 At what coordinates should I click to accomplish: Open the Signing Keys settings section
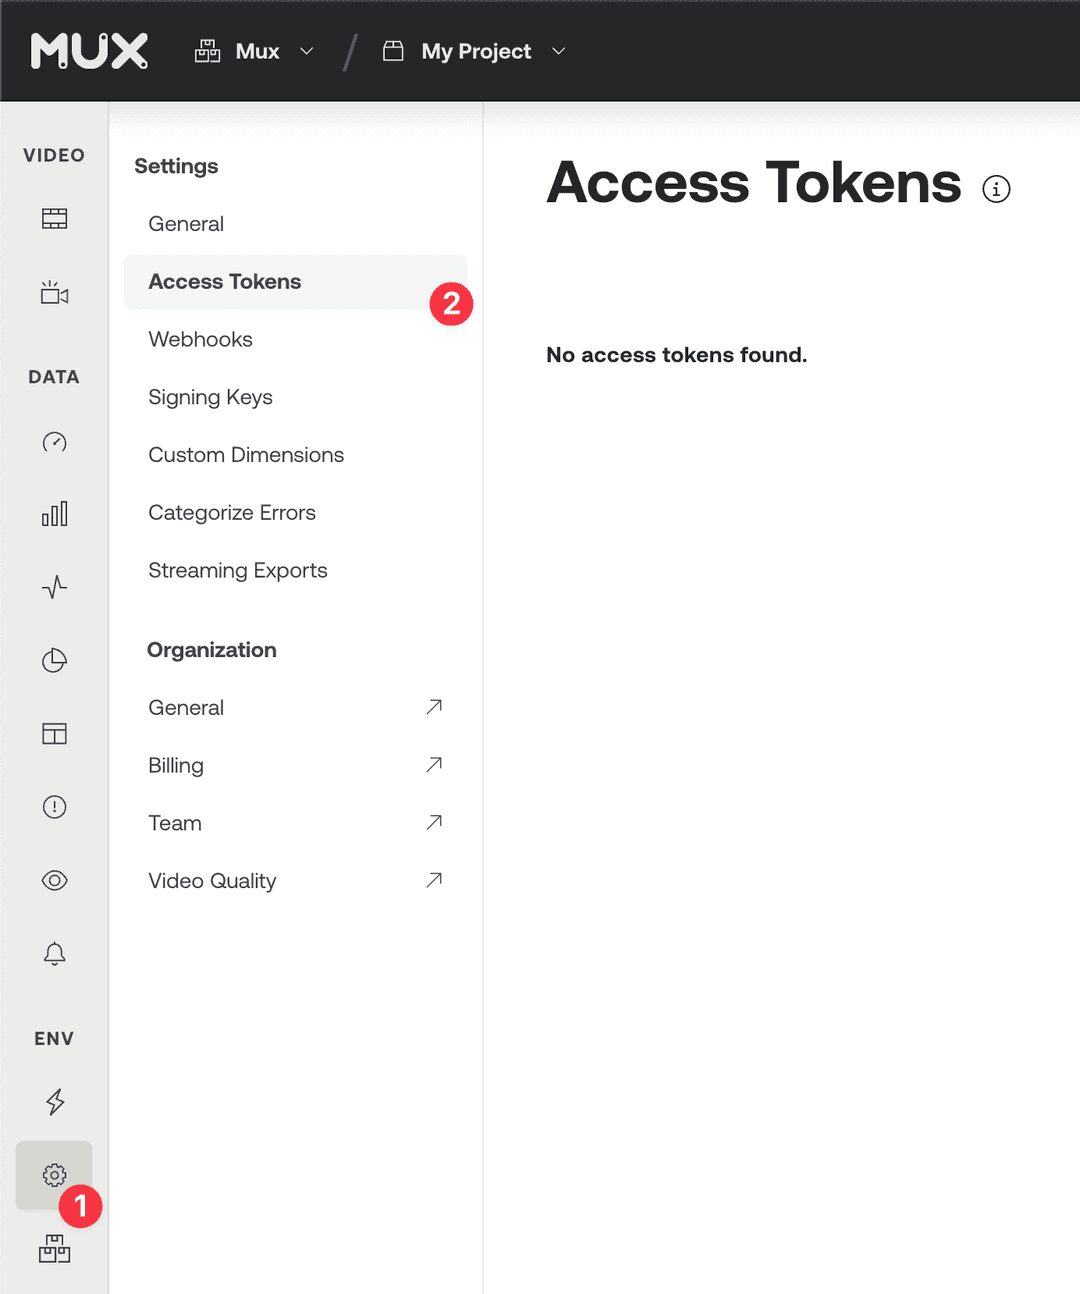click(x=210, y=397)
